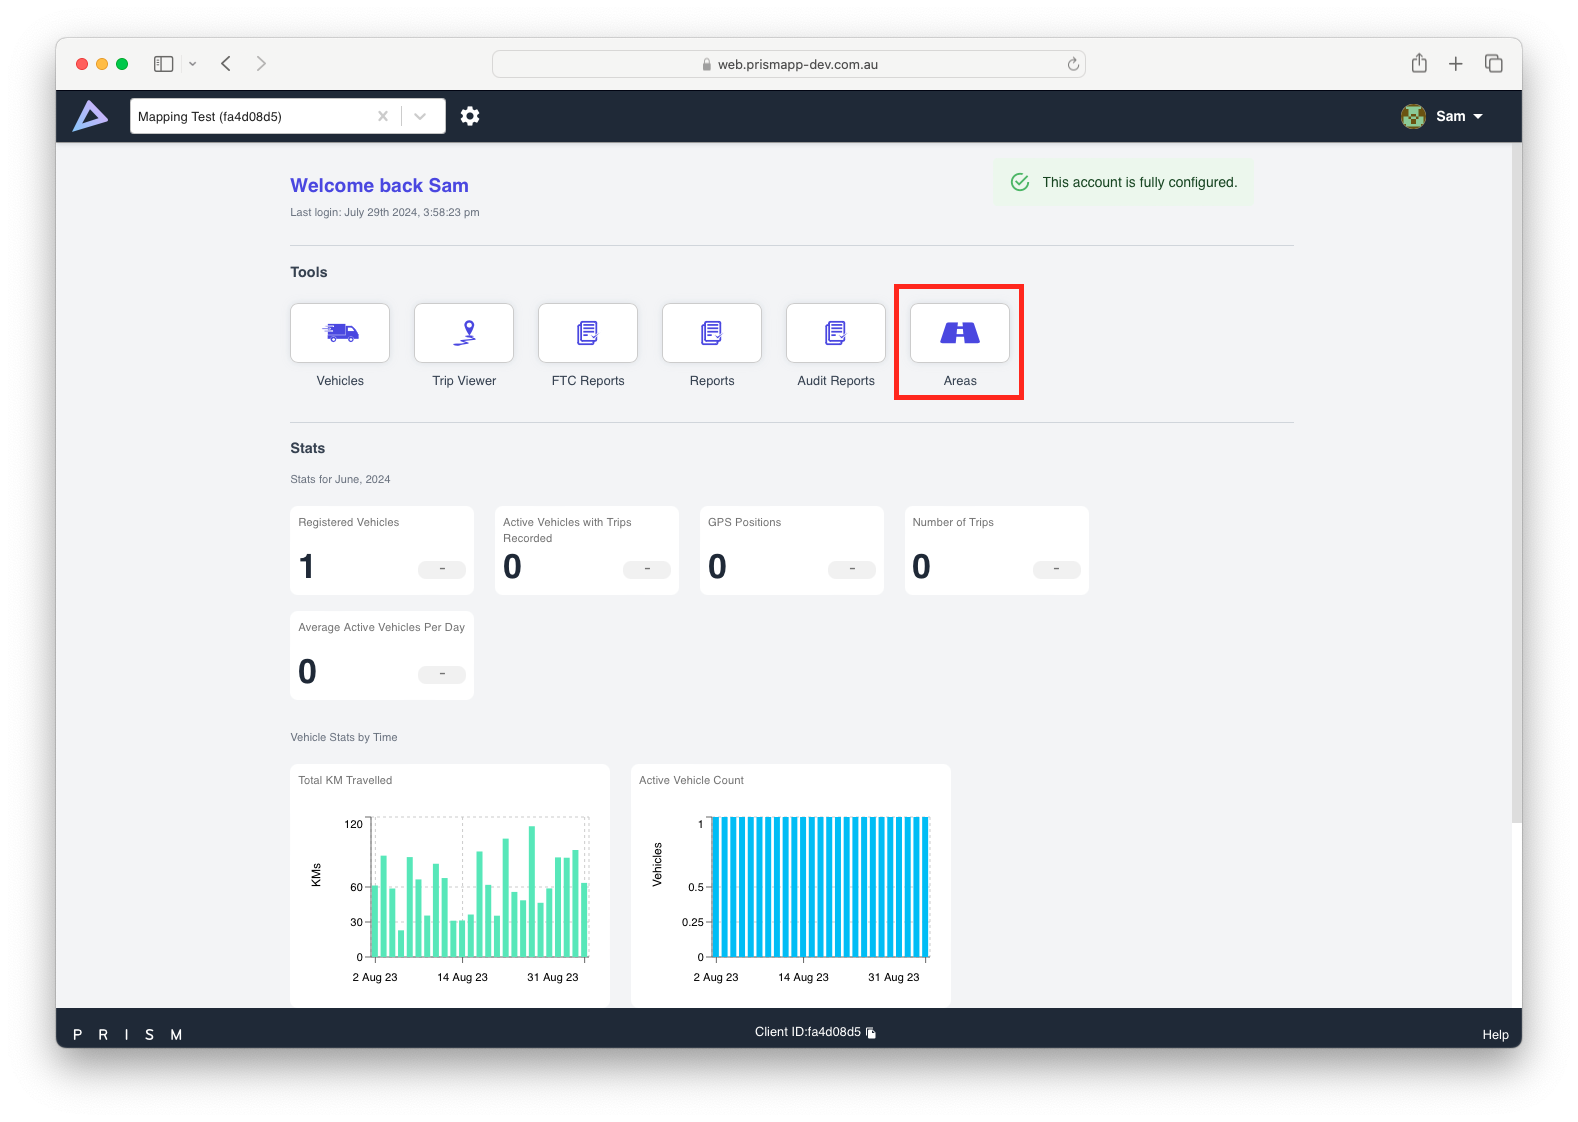
Task: Expand Safari sidebar options chevron
Action: [193, 64]
